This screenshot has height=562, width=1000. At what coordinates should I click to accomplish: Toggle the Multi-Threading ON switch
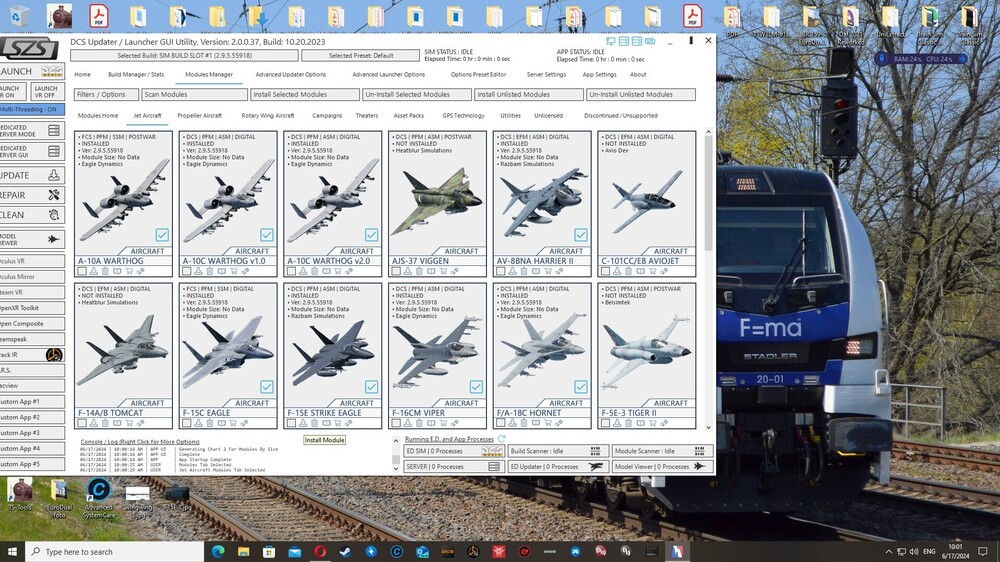[x=32, y=109]
